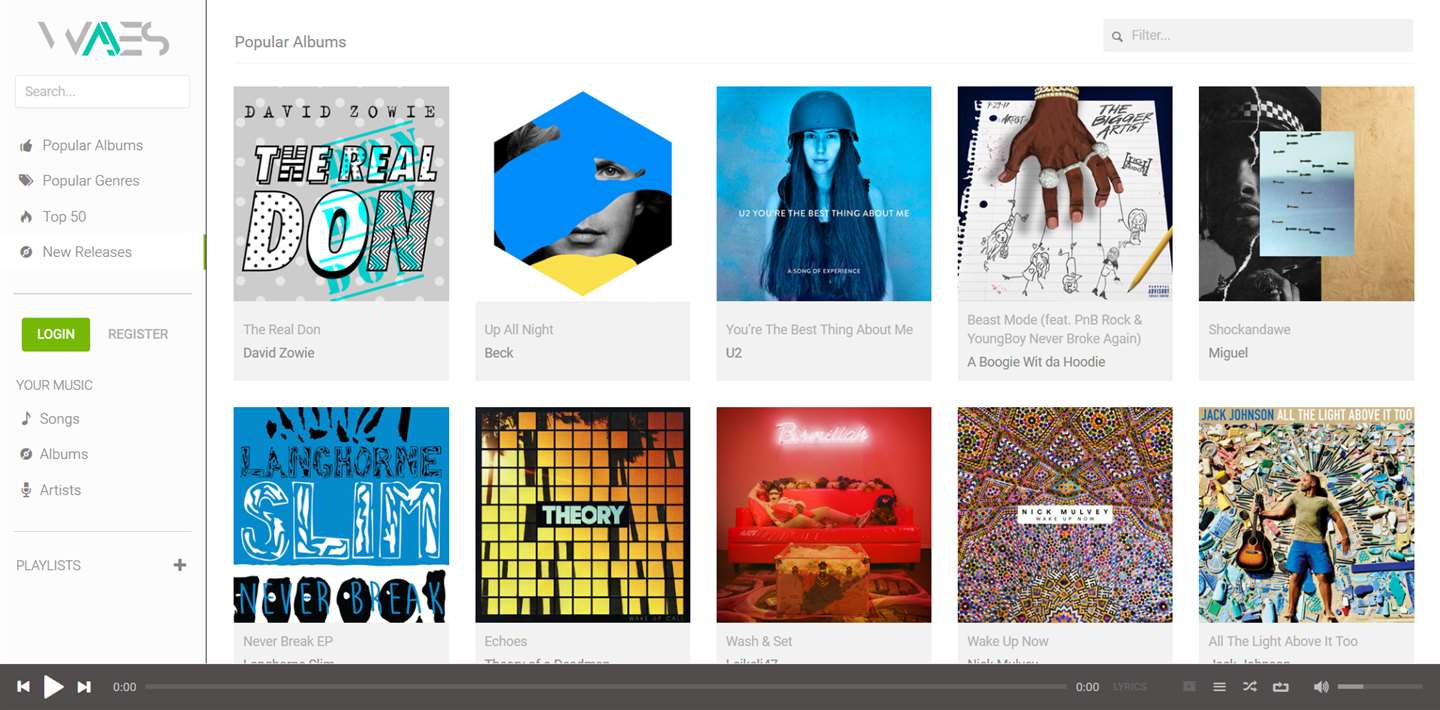Skip to the next track
Screen dimensions: 1440x710
pyautogui.click(x=84, y=687)
